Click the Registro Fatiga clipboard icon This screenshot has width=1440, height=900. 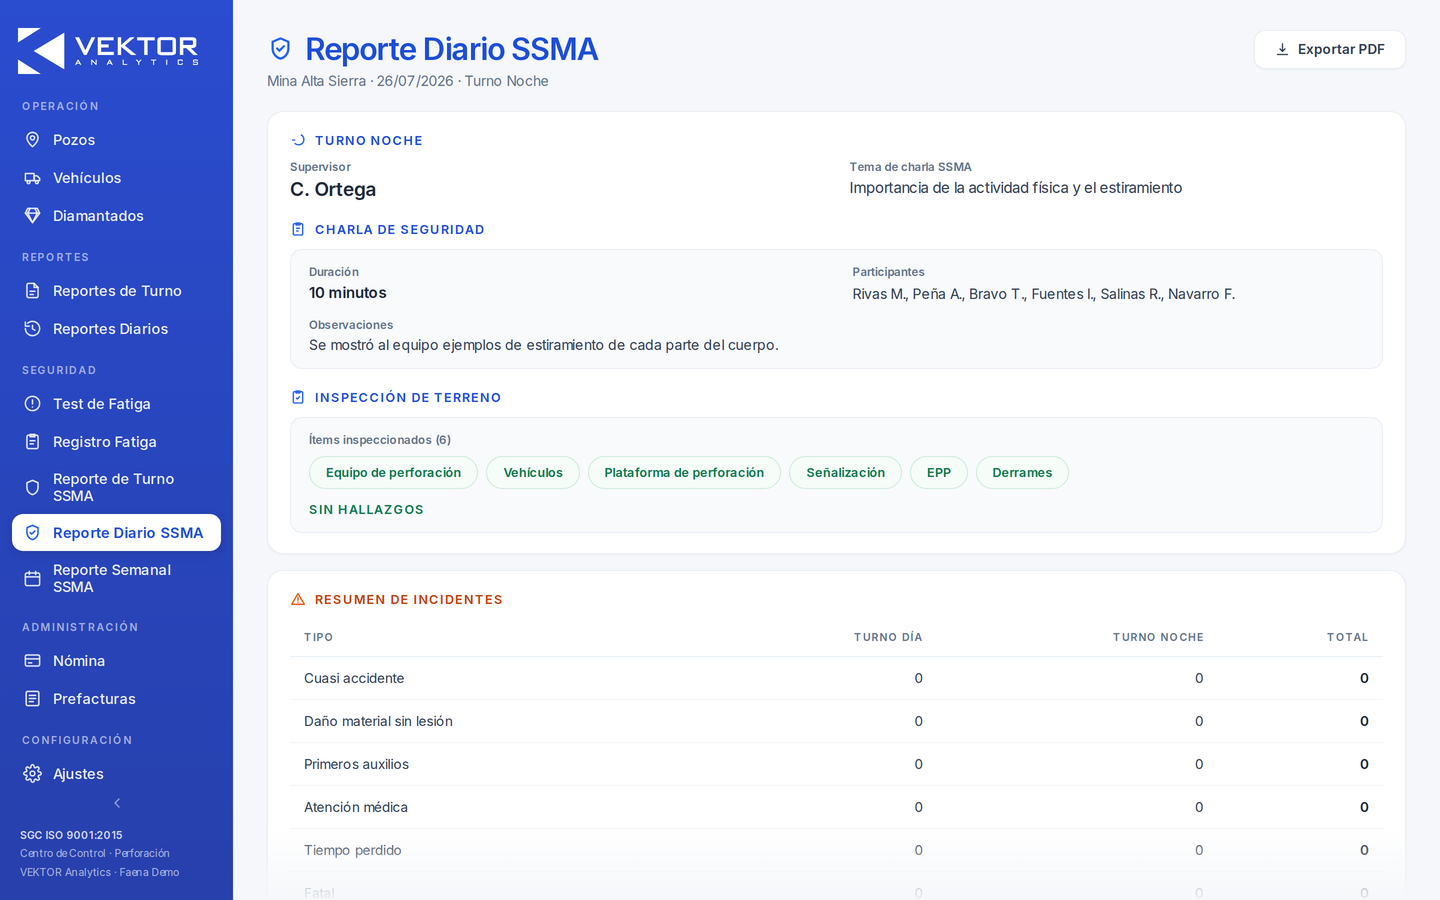32,442
